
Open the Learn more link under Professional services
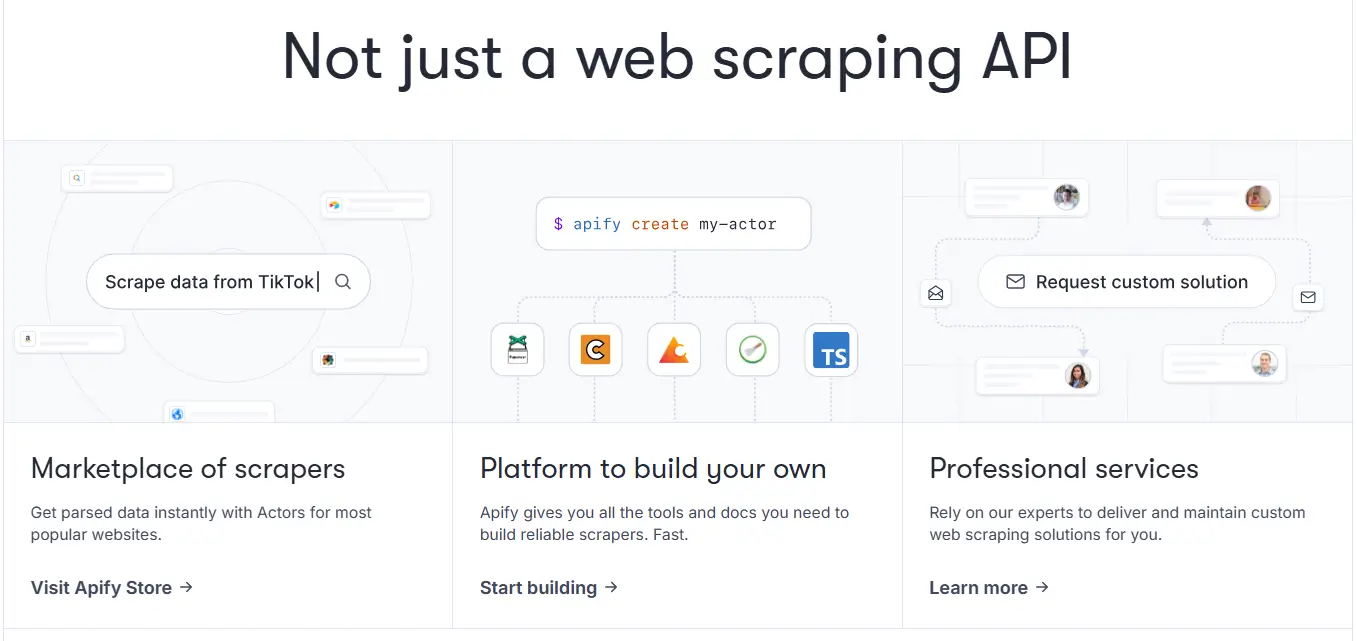pyautogui.click(x=978, y=587)
